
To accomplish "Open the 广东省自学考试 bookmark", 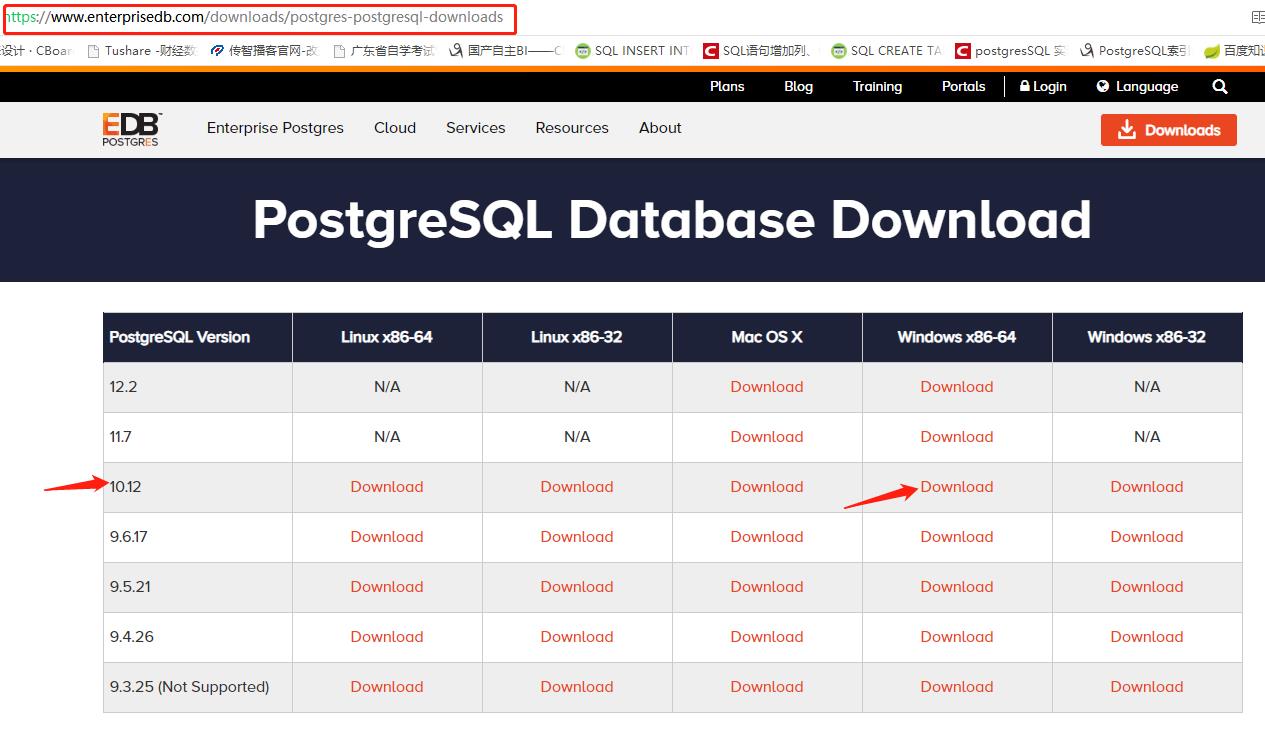I will pyautogui.click(x=385, y=50).
